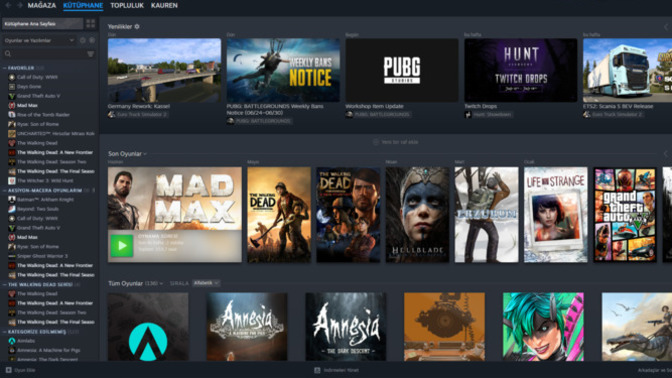672x378 pixels.
Task: Click Yeni bir raf ekle
Action: (x=396, y=142)
